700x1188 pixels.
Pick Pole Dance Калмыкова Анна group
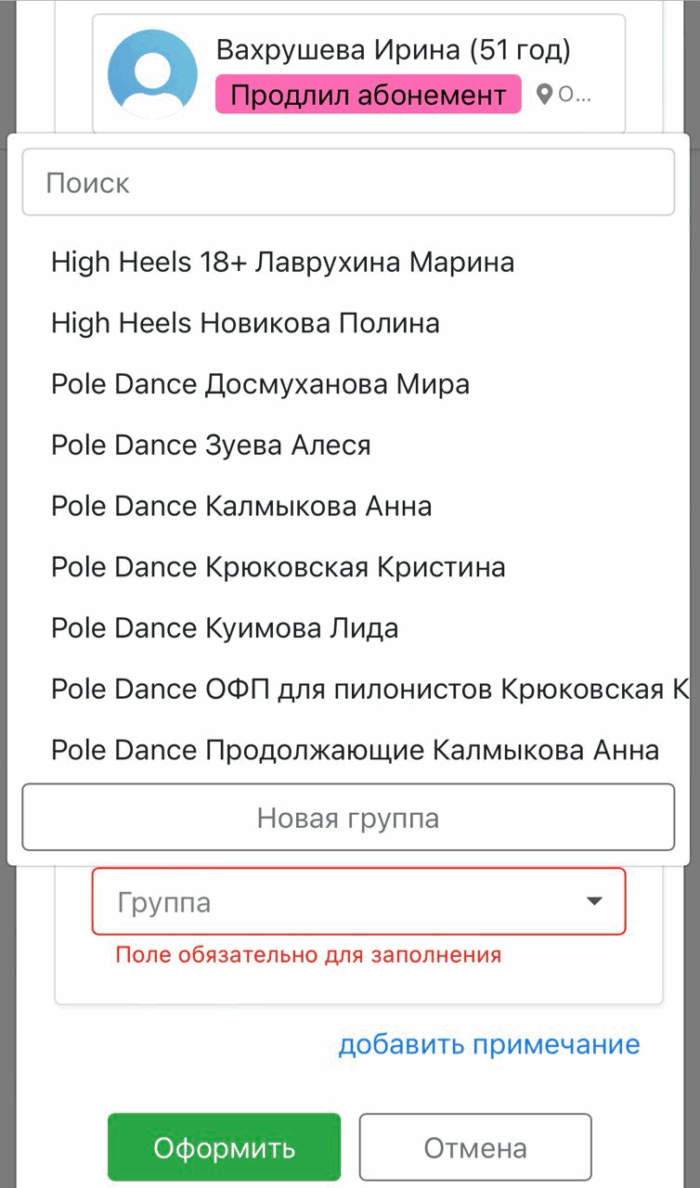point(241,507)
